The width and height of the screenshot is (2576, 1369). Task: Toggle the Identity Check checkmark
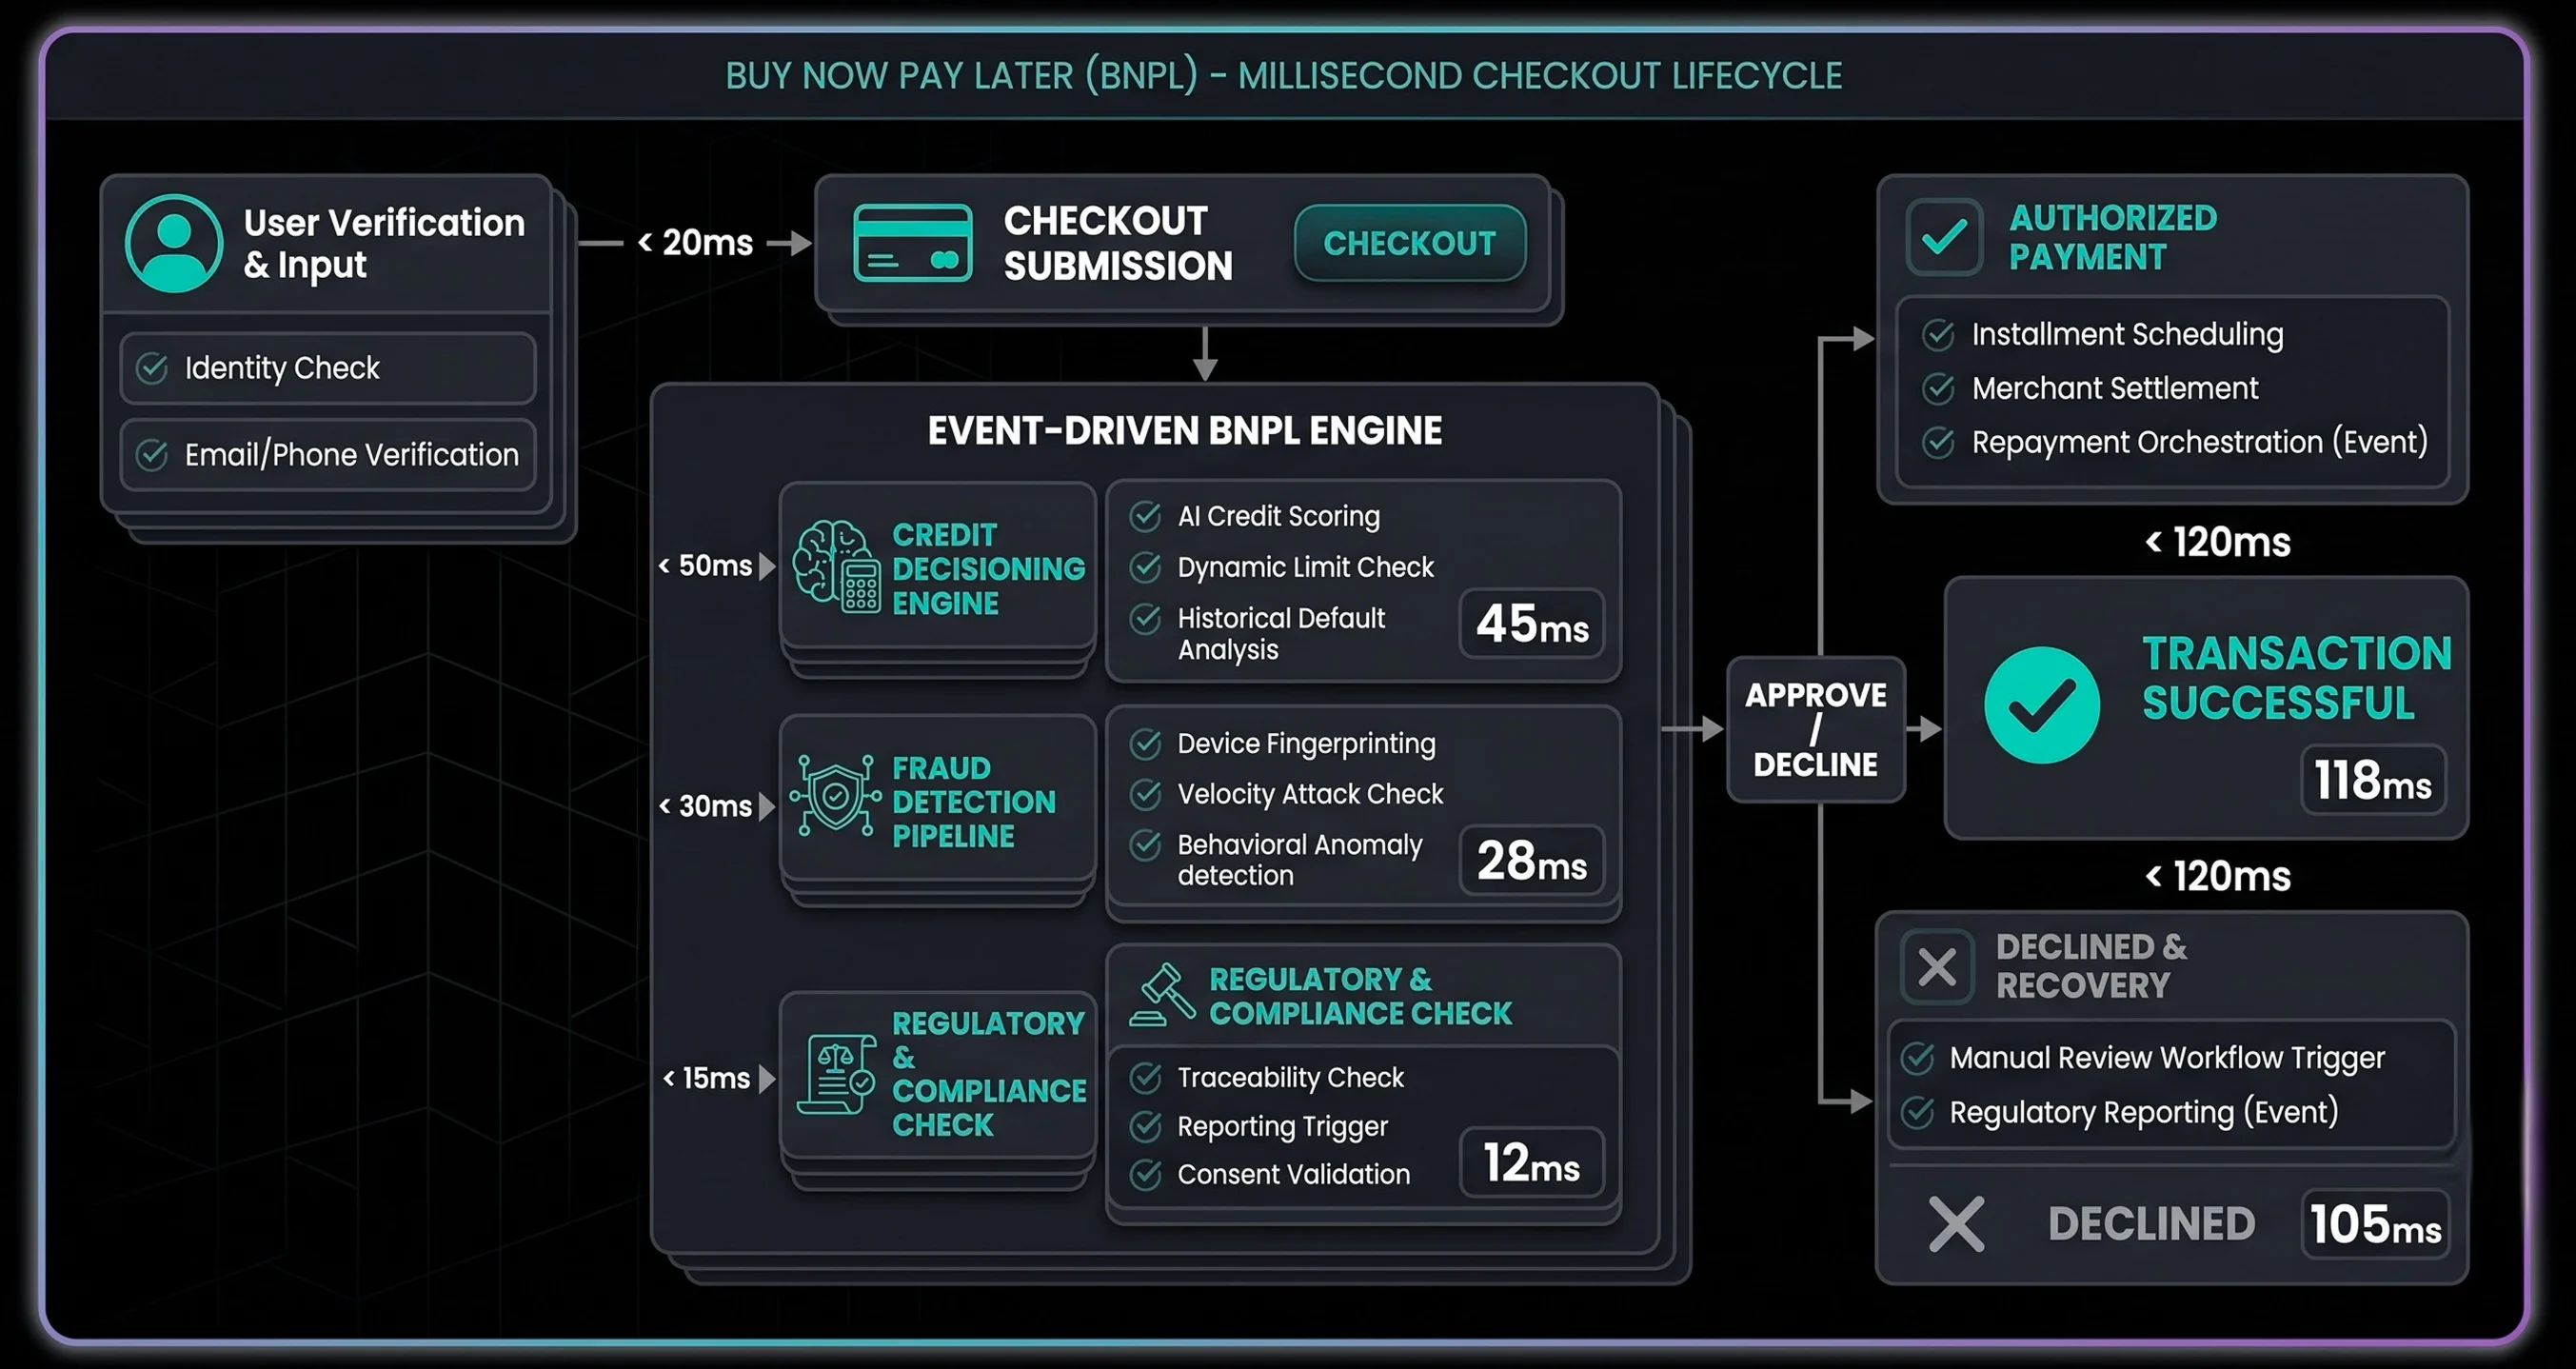pos(152,368)
